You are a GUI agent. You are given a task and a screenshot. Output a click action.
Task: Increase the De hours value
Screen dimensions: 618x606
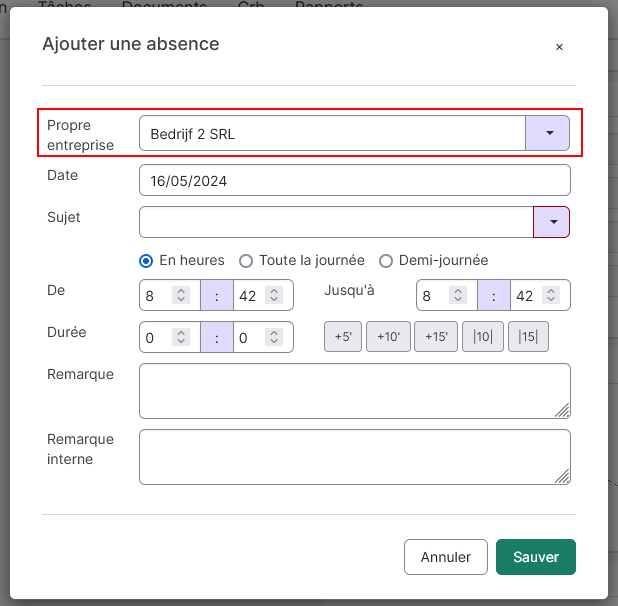pos(181,291)
